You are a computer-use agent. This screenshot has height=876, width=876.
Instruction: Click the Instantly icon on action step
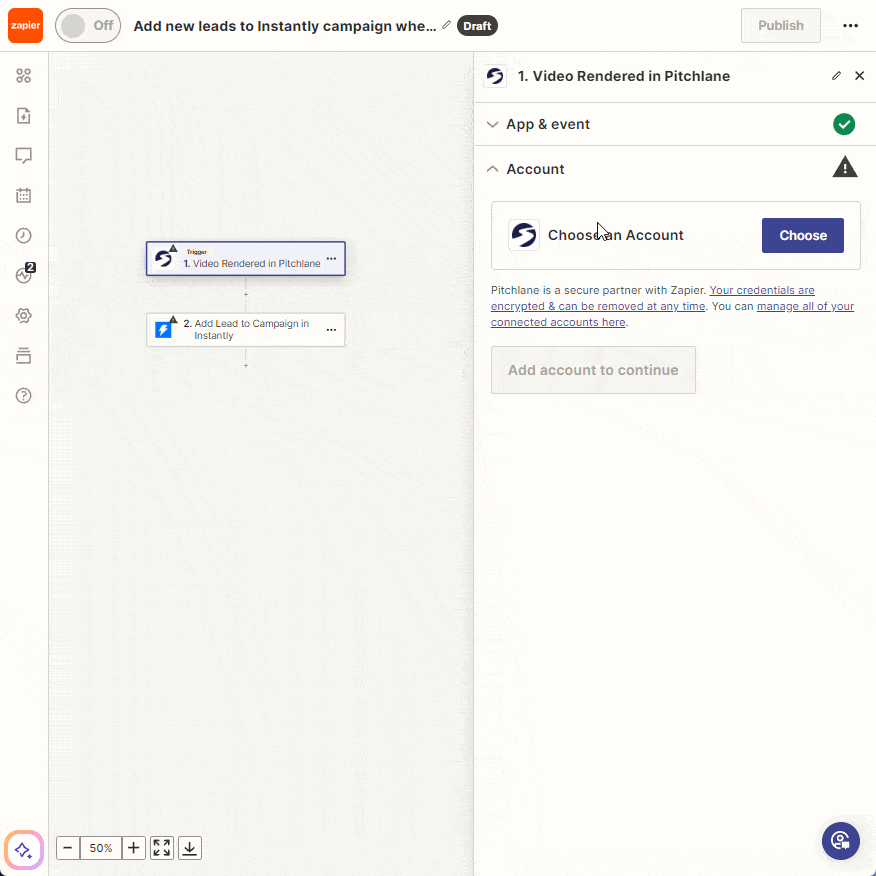tap(163, 330)
